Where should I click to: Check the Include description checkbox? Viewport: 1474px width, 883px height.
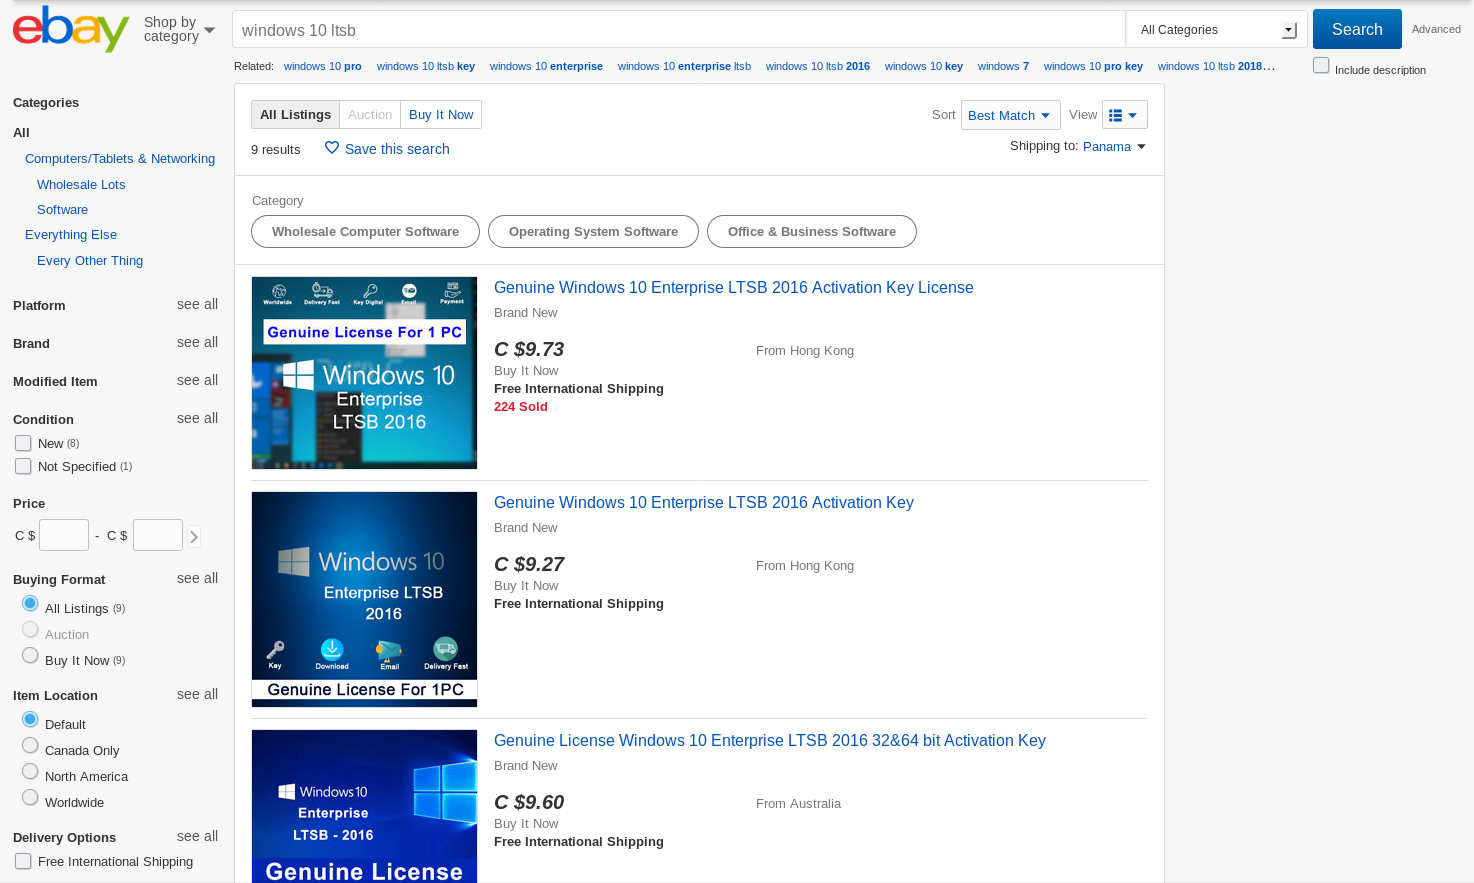pyautogui.click(x=1321, y=64)
